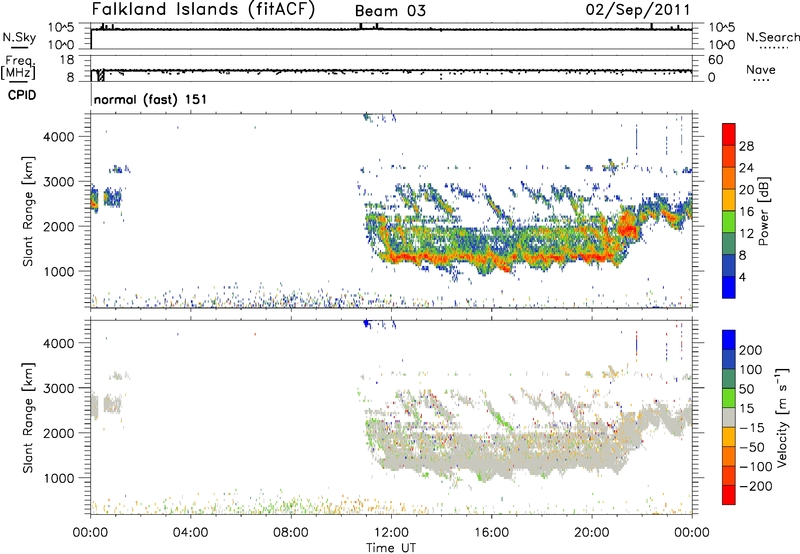Click the 'CPID' label

[x=22, y=95]
